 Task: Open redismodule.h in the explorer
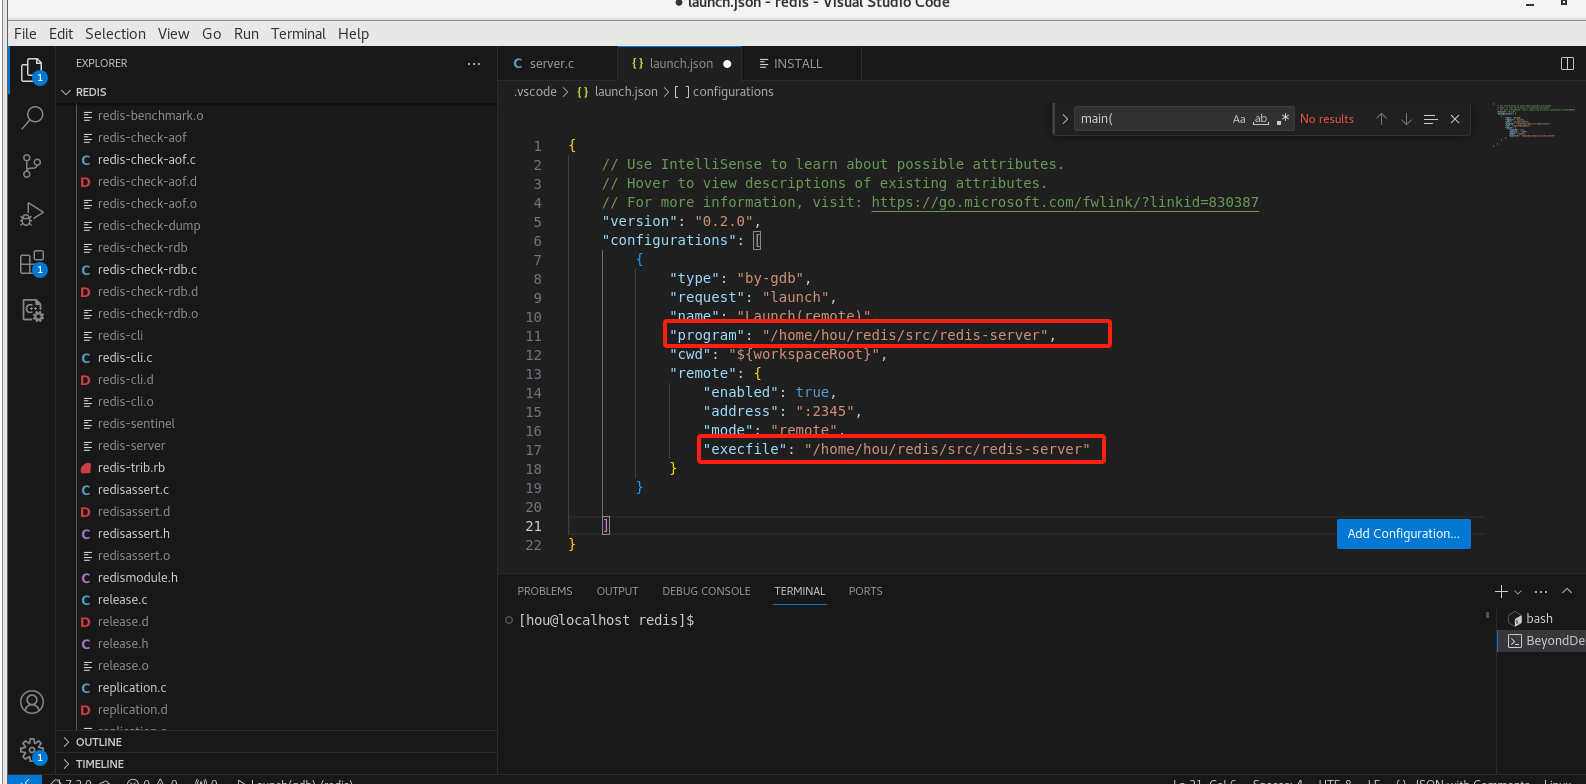pyautogui.click(x=137, y=577)
